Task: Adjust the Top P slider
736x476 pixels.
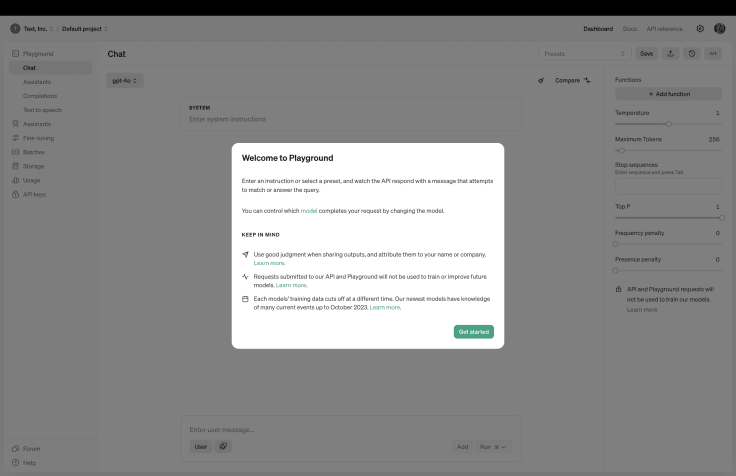Action: (x=668, y=218)
